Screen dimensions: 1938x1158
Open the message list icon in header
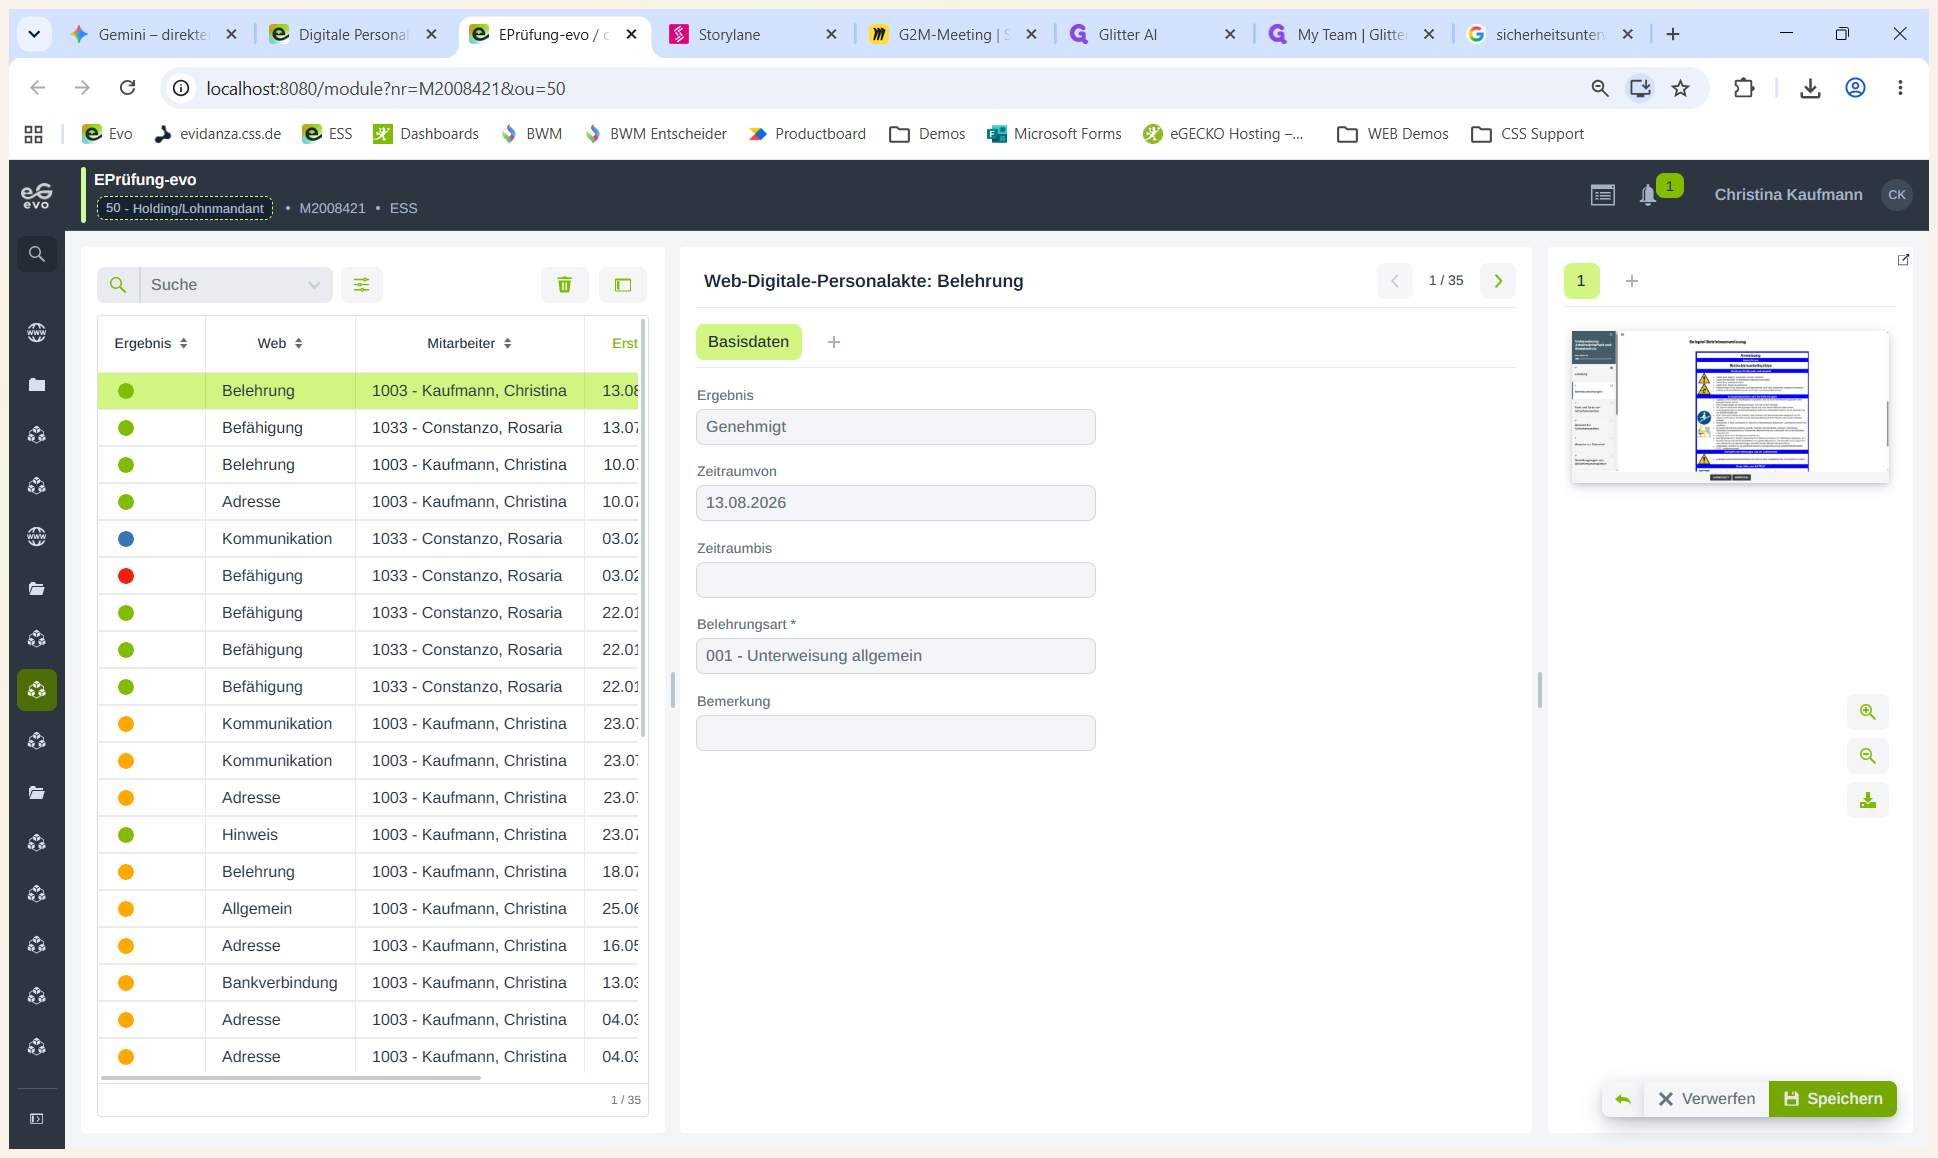[1603, 195]
